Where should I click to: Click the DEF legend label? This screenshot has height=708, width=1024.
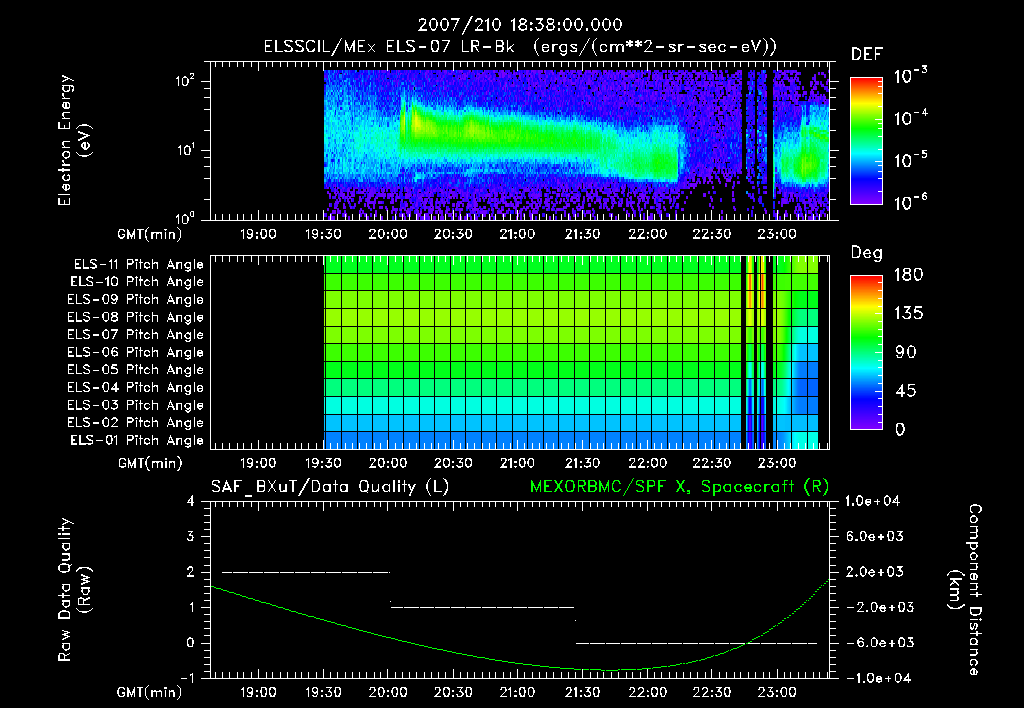pos(867,55)
